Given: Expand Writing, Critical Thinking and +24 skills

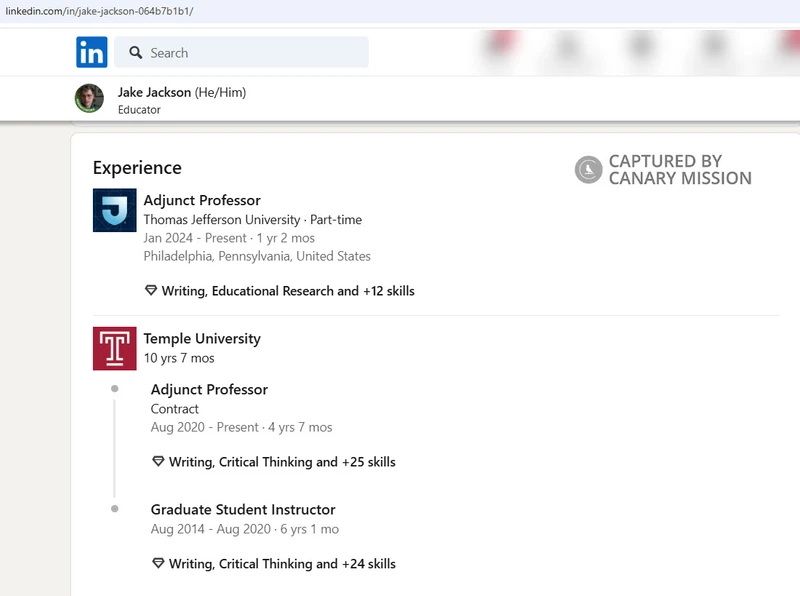Looking at the screenshot, I should point(282,564).
